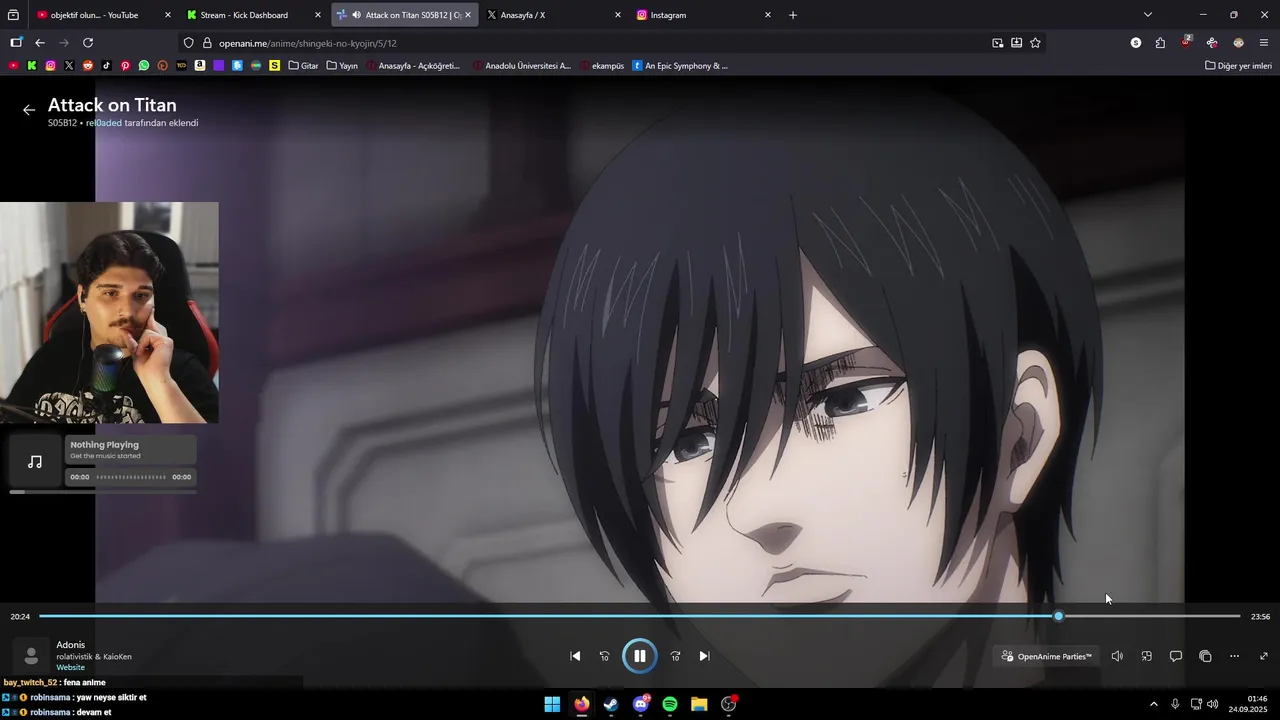Go back a page in browser
This screenshot has height=720, width=1280.
(40, 43)
